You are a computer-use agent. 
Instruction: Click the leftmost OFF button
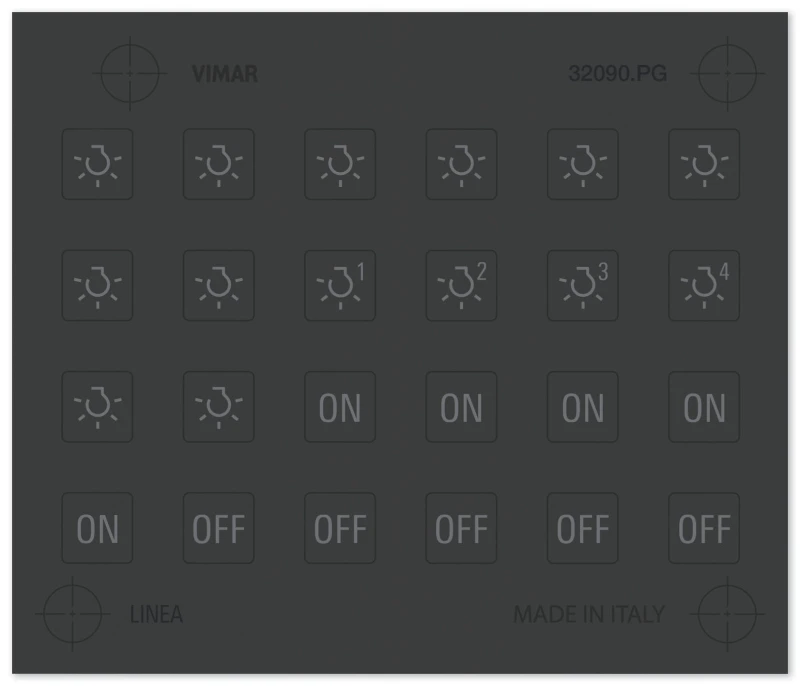coord(218,528)
